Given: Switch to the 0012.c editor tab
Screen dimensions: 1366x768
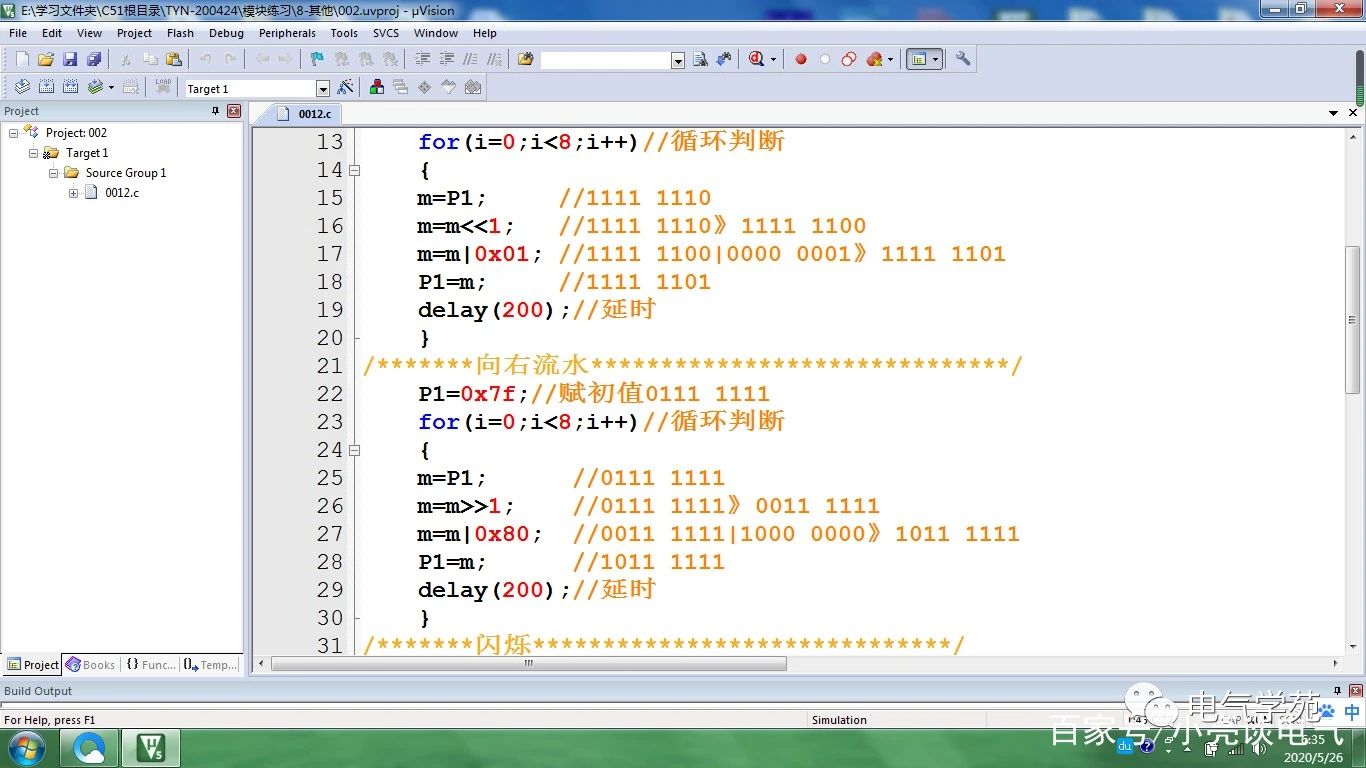Looking at the screenshot, I should tap(304, 114).
